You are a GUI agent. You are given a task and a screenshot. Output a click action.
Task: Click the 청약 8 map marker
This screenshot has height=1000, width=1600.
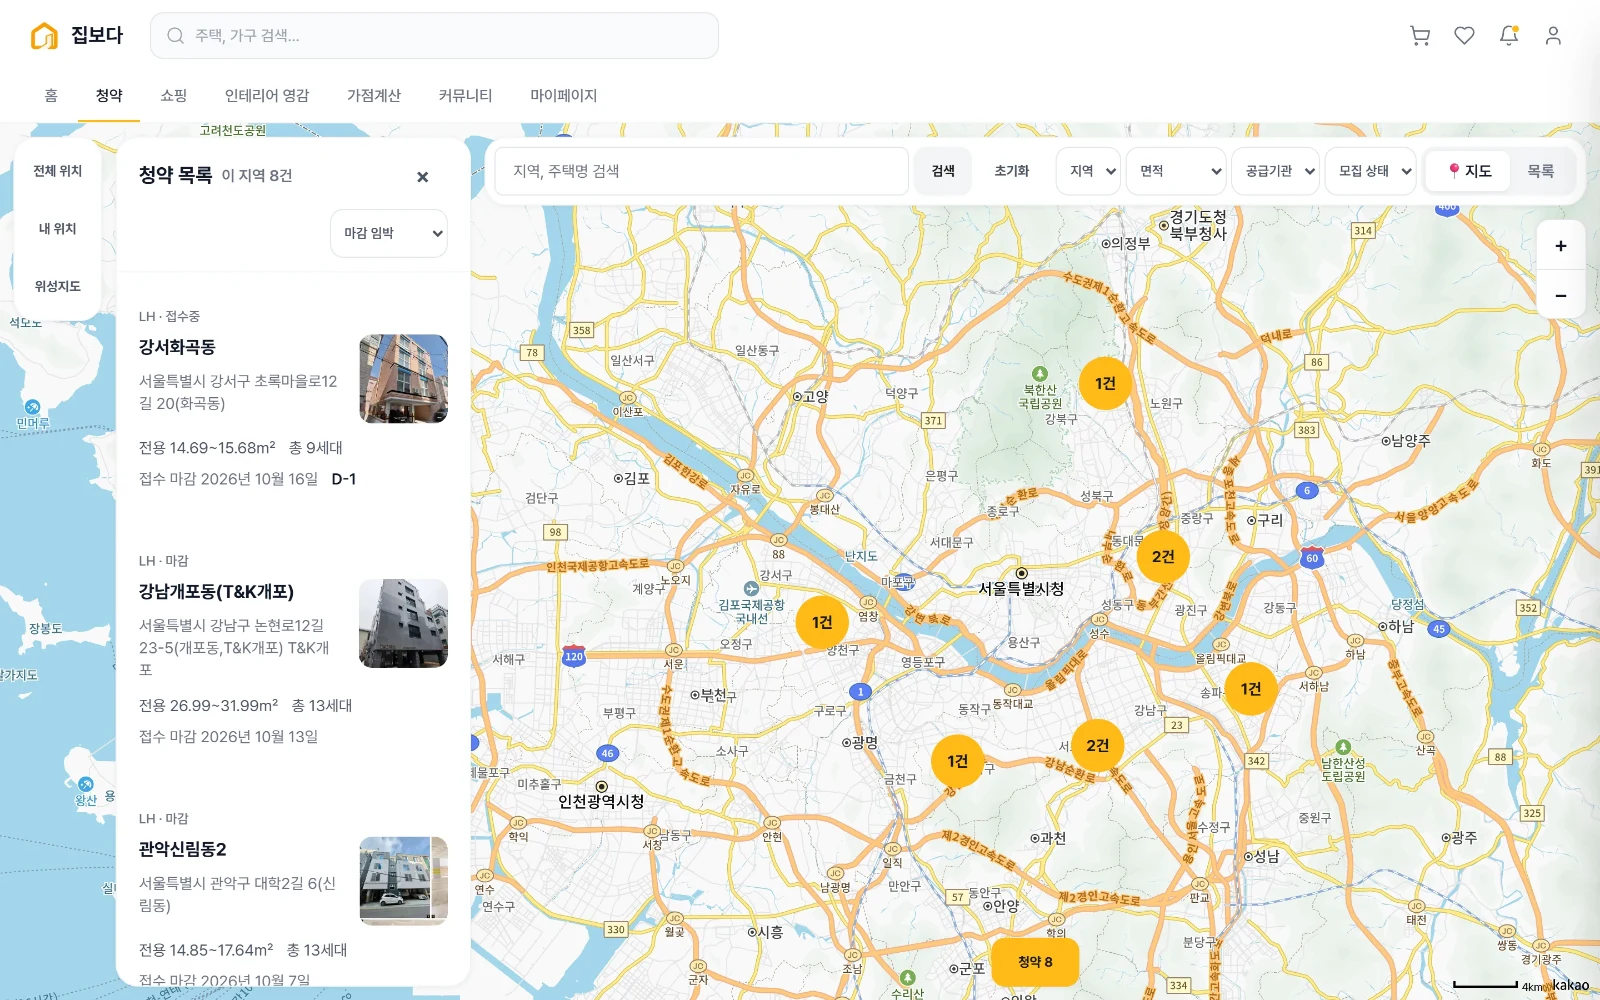click(1035, 962)
